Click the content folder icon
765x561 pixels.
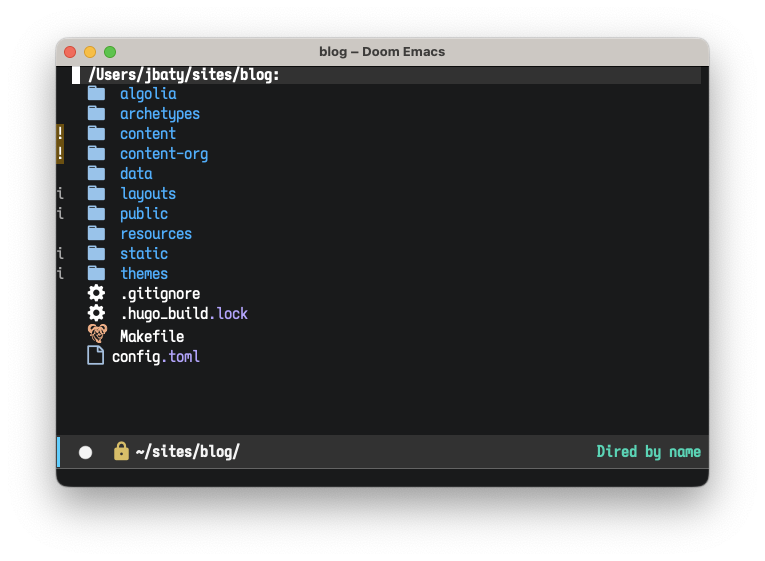[97, 133]
